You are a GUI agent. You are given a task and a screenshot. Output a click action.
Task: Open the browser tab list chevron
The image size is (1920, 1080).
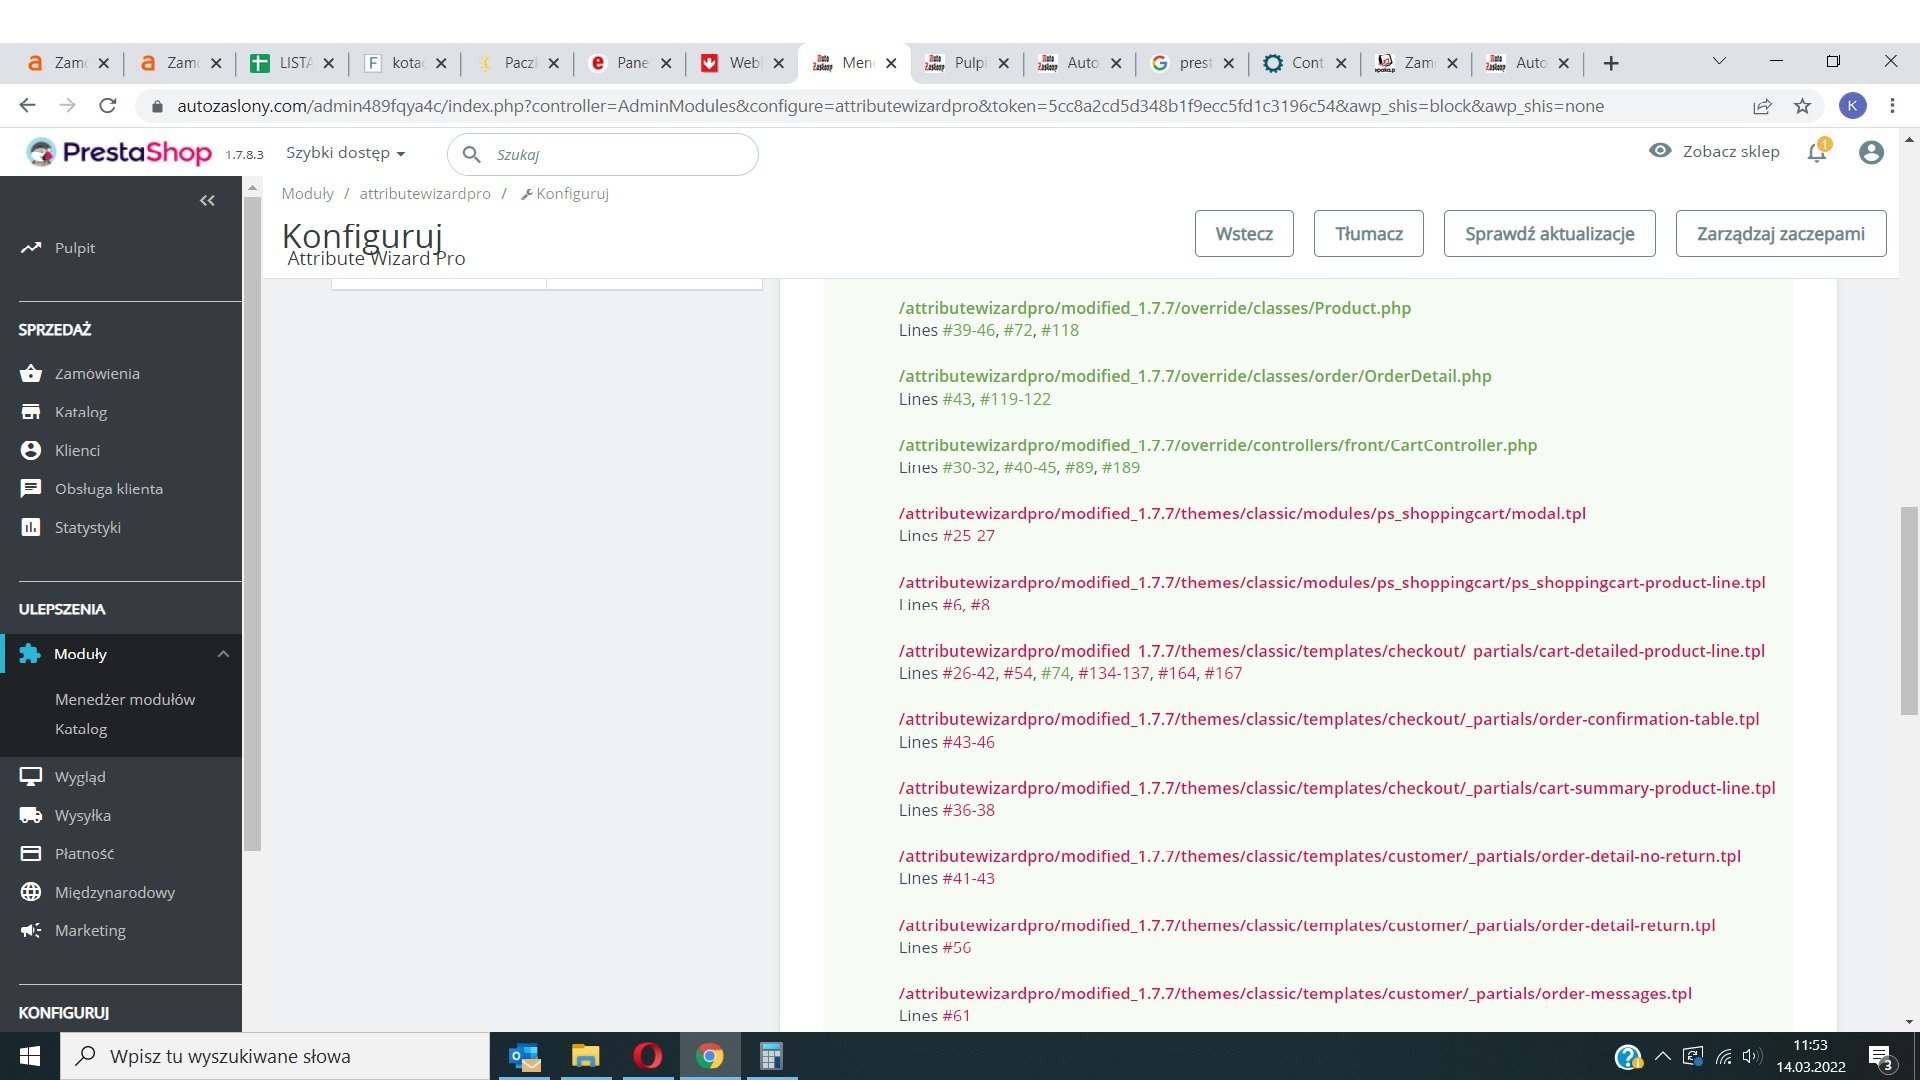point(1719,62)
